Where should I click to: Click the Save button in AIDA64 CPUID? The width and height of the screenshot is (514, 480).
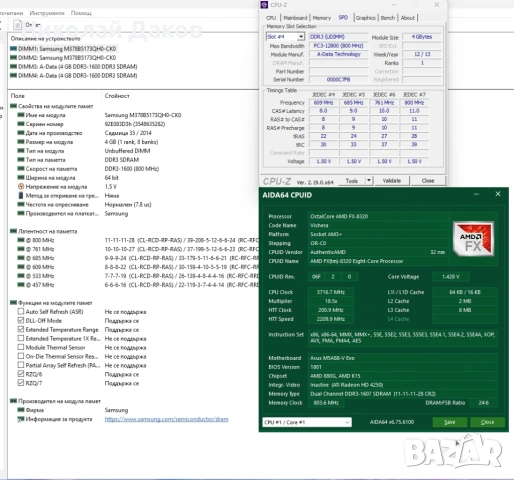[450, 422]
